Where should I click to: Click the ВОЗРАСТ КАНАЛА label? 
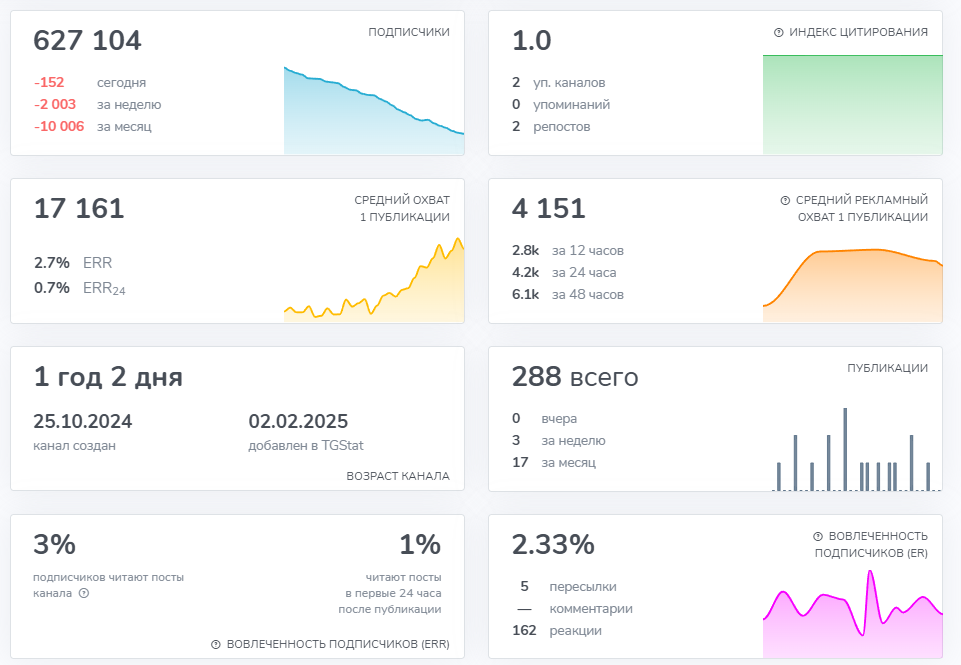click(398, 476)
